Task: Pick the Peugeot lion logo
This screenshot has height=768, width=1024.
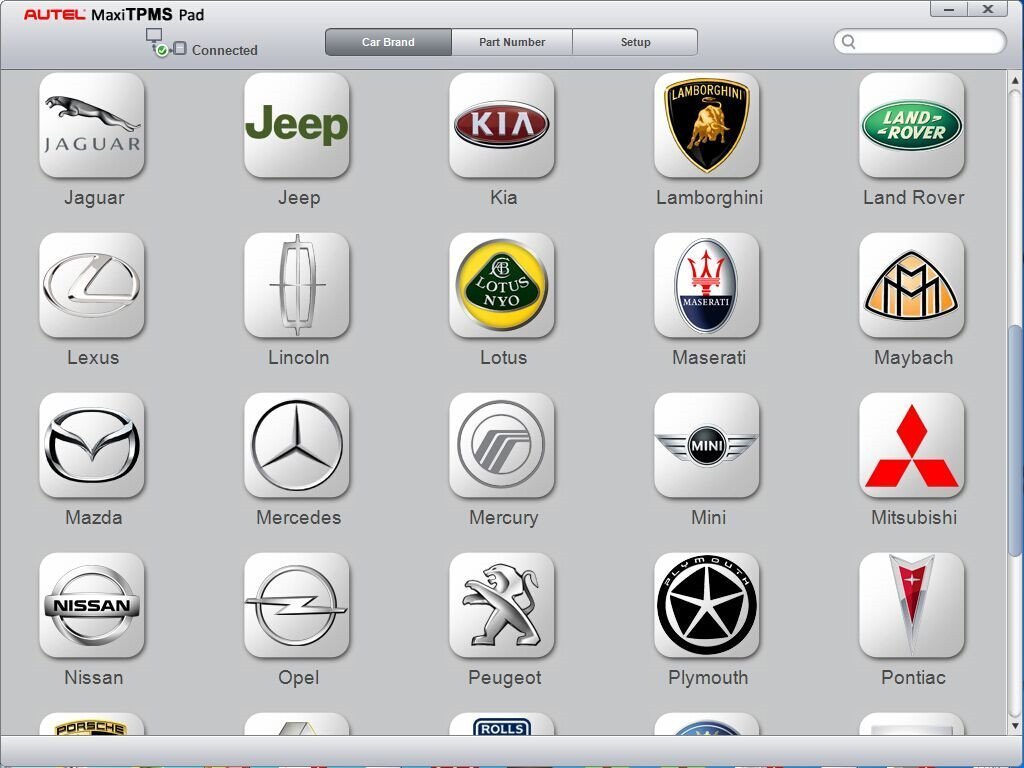Action: (502, 605)
